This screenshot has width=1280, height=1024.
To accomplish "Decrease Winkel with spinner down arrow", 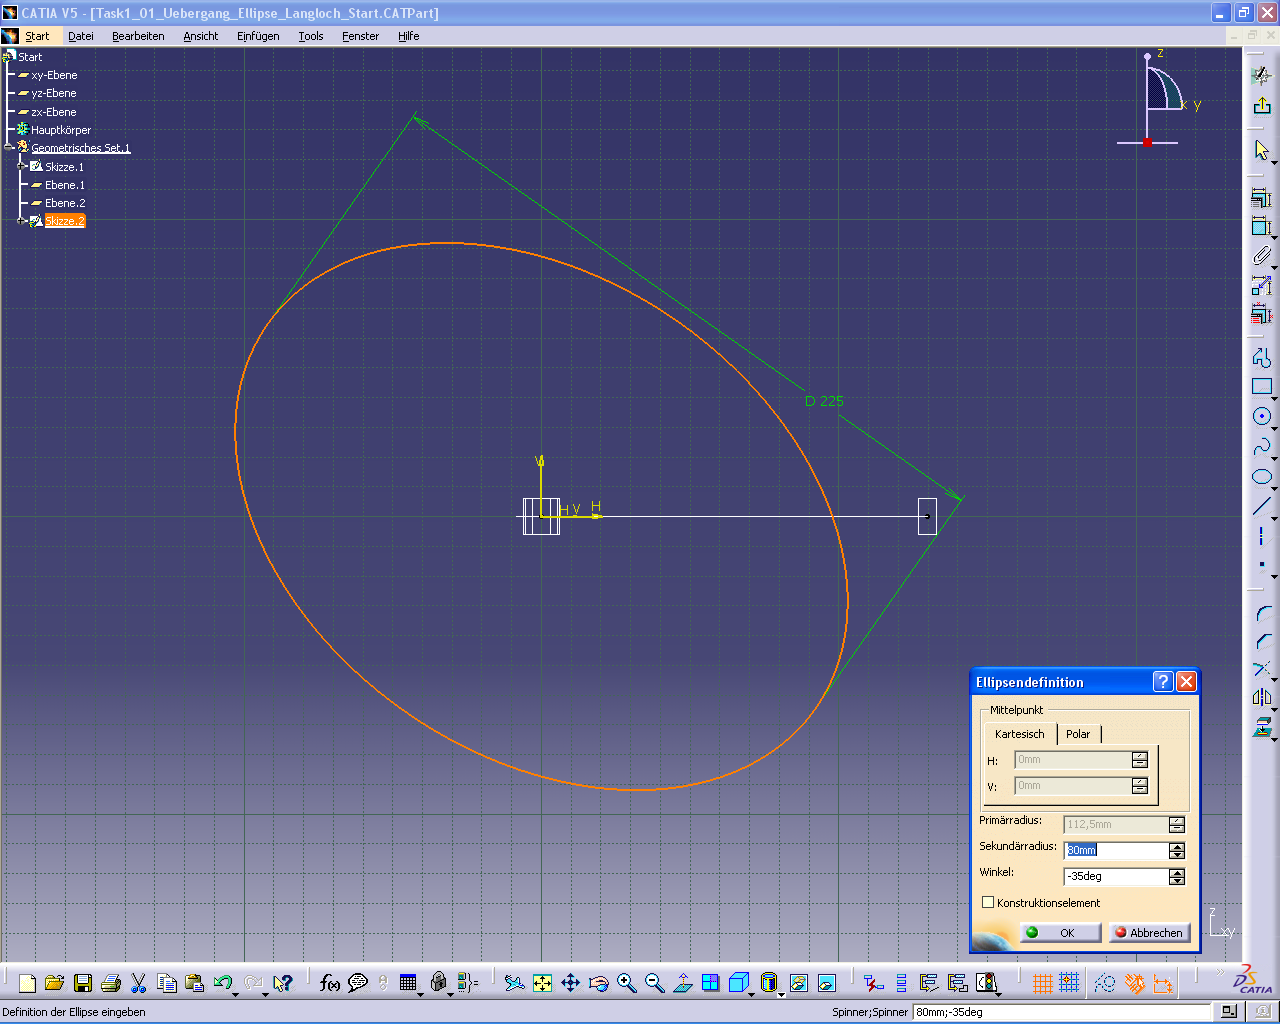I will pos(1177,881).
